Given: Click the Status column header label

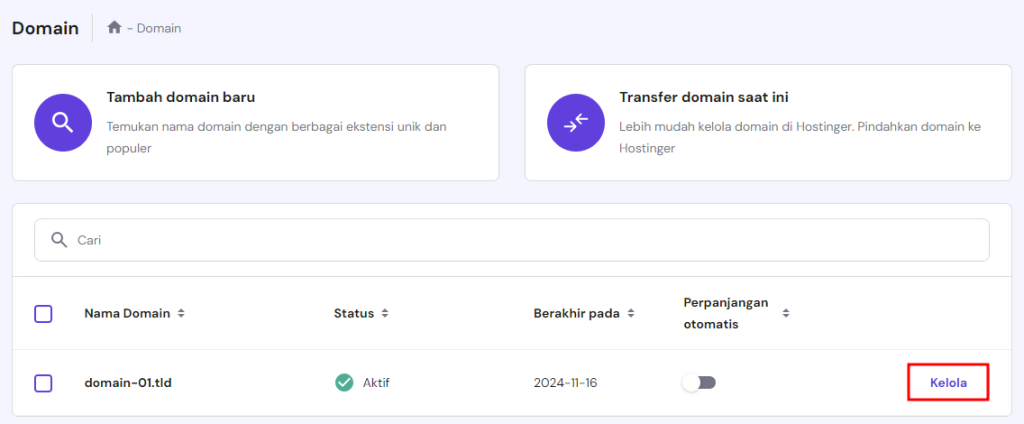Looking at the screenshot, I should click(353, 313).
